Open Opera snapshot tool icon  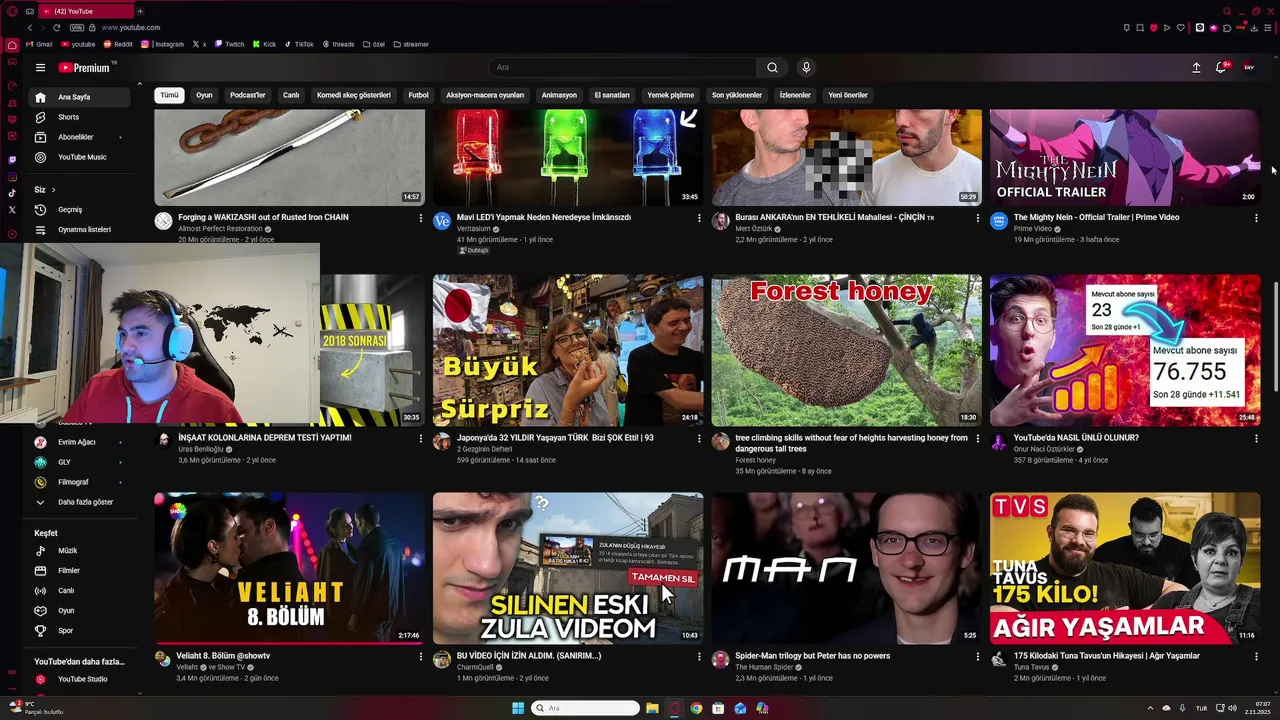click(1140, 28)
